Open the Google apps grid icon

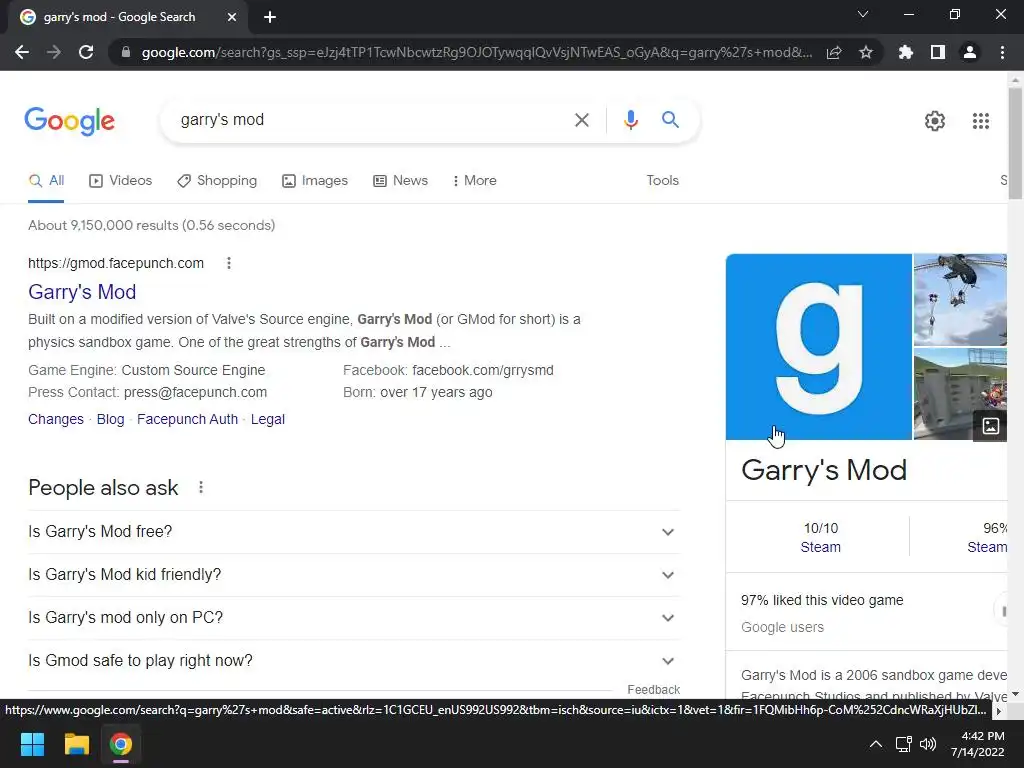tap(980, 121)
